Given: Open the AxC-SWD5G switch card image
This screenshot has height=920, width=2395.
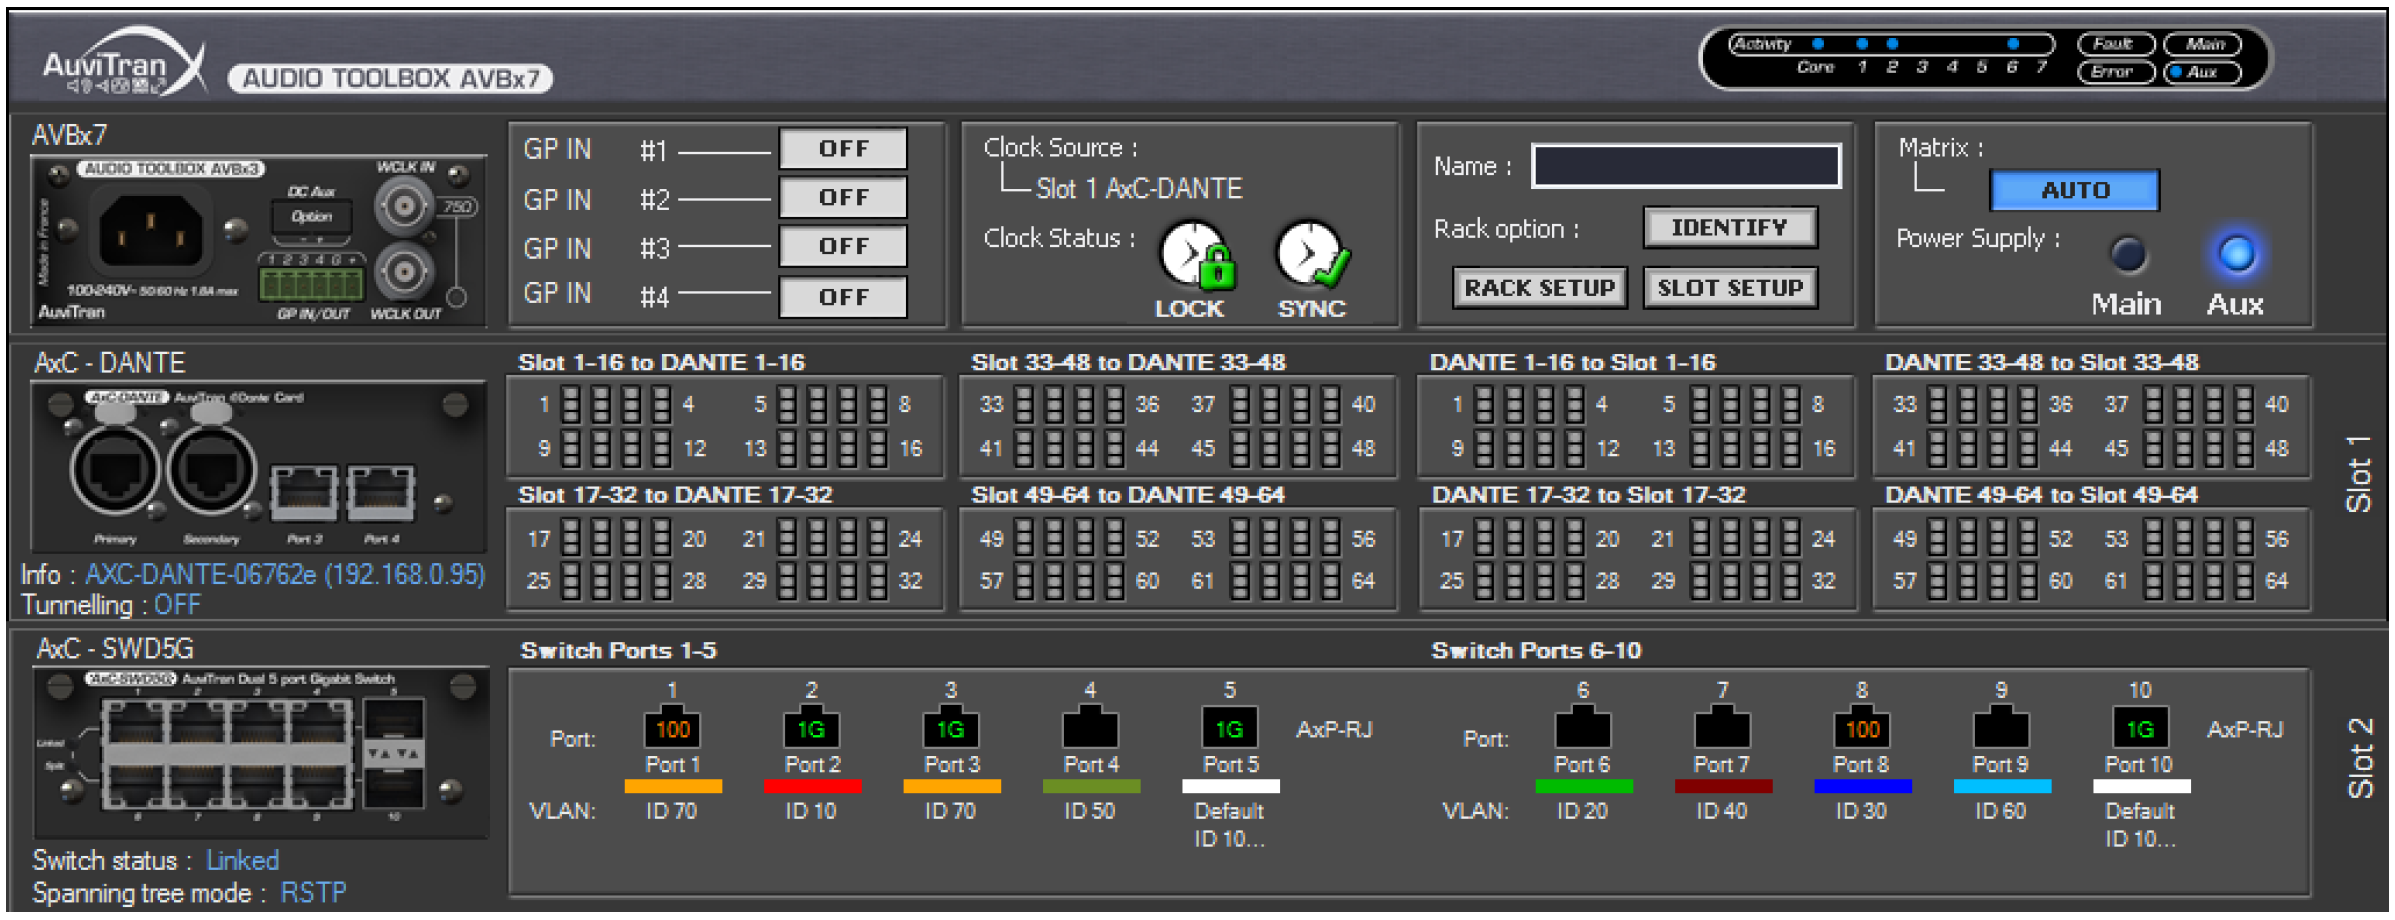Looking at the screenshot, I should (261, 753).
